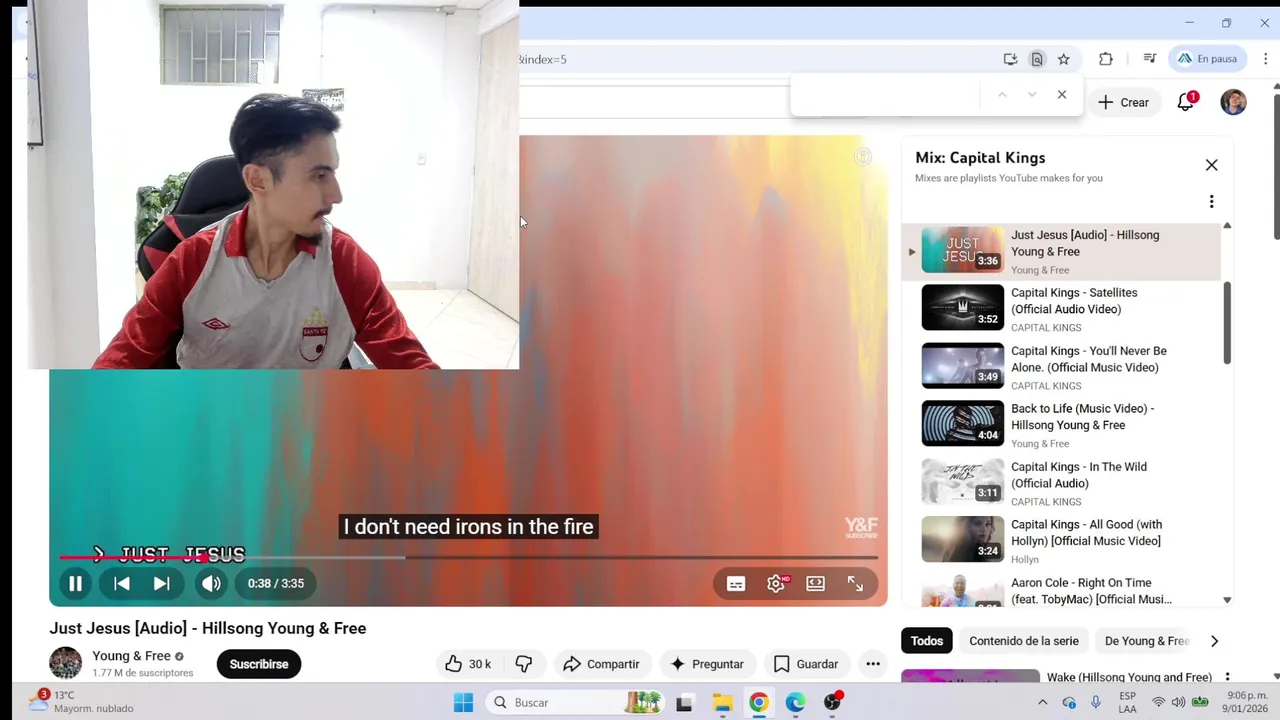Image resolution: width=1280 pixels, height=720 pixels.
Task: Mute the video player volume
Action: pos(211,584)
